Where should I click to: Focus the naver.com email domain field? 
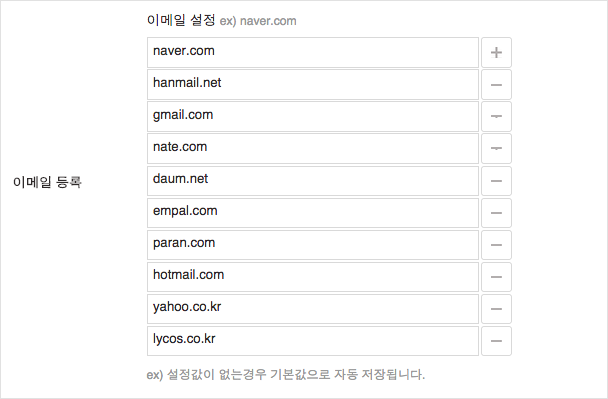pyautogui.click(x=313, y=52)
